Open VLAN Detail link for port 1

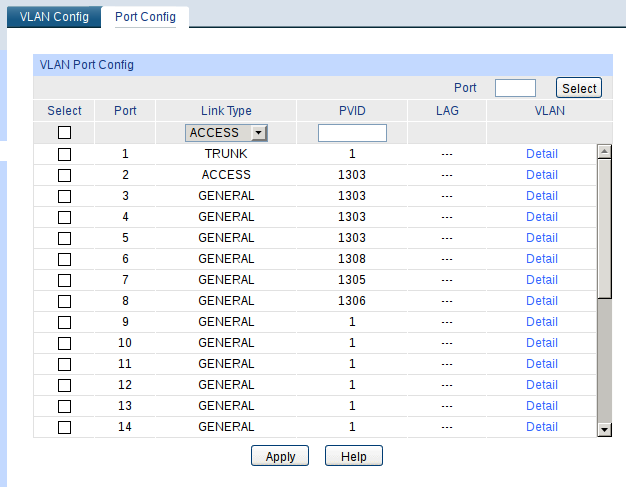pyautogui.click(x=542, y=154)
